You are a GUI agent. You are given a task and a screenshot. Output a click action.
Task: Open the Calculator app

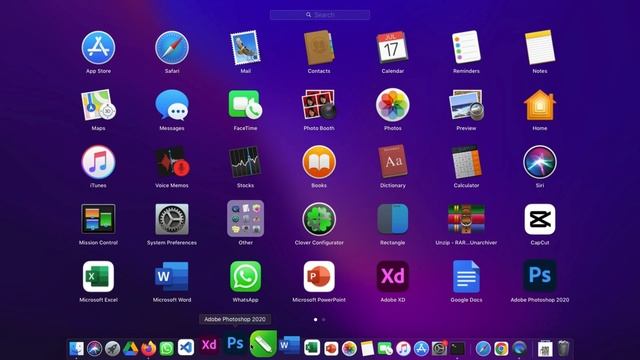click(466, 162)
